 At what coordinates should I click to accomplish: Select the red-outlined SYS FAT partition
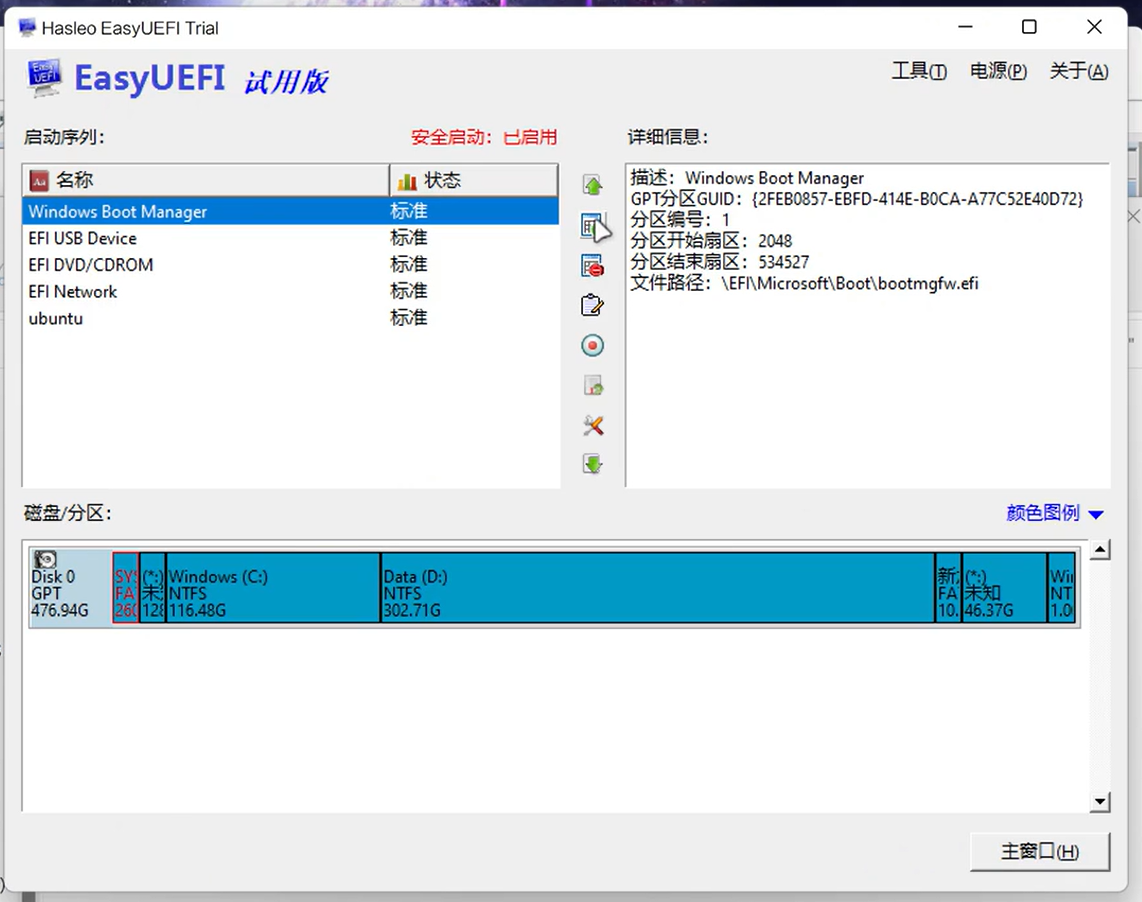[126, 587]
